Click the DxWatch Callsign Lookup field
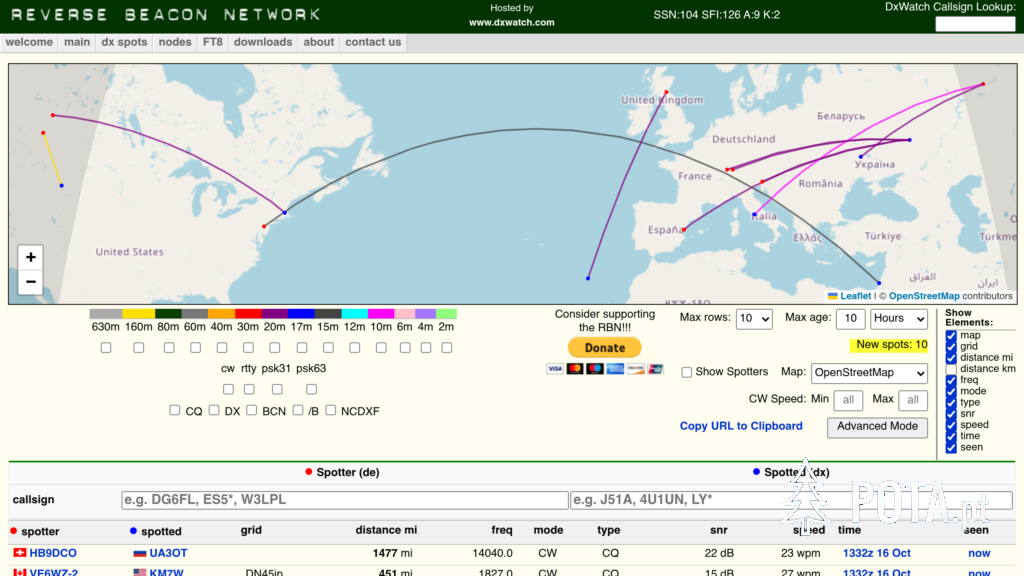This screenshot has height=576, width=1024. 975,24
